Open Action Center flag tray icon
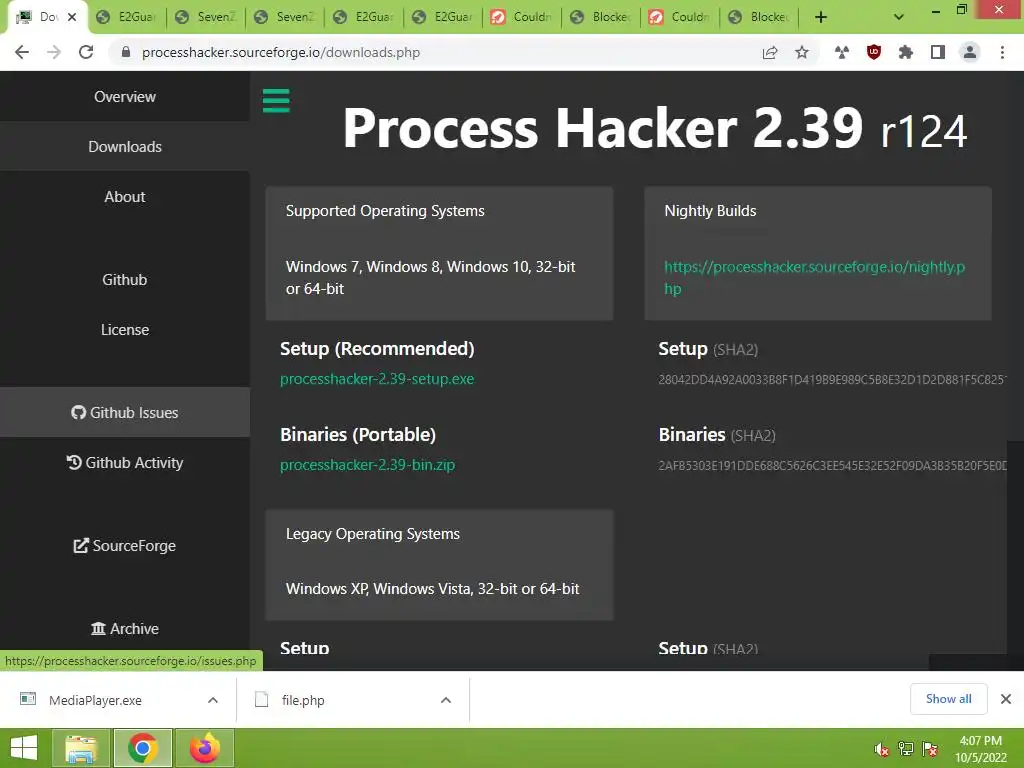 pos(930,749)
